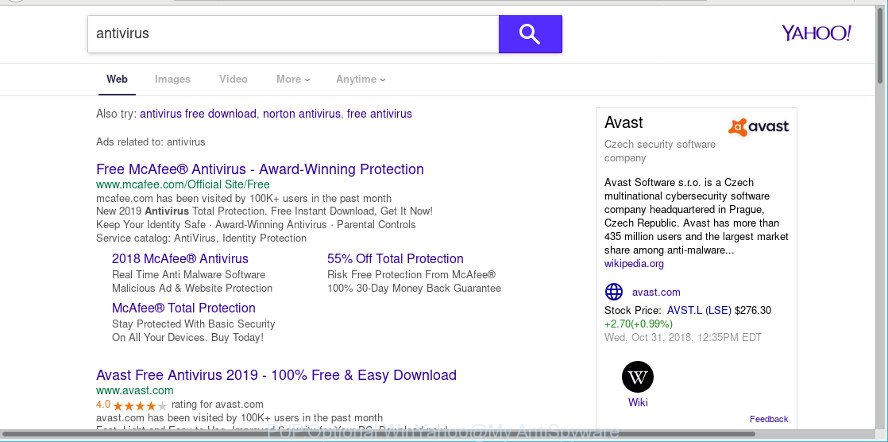Click the +2.70(+0.99%) change value

(x=638, y=324)
